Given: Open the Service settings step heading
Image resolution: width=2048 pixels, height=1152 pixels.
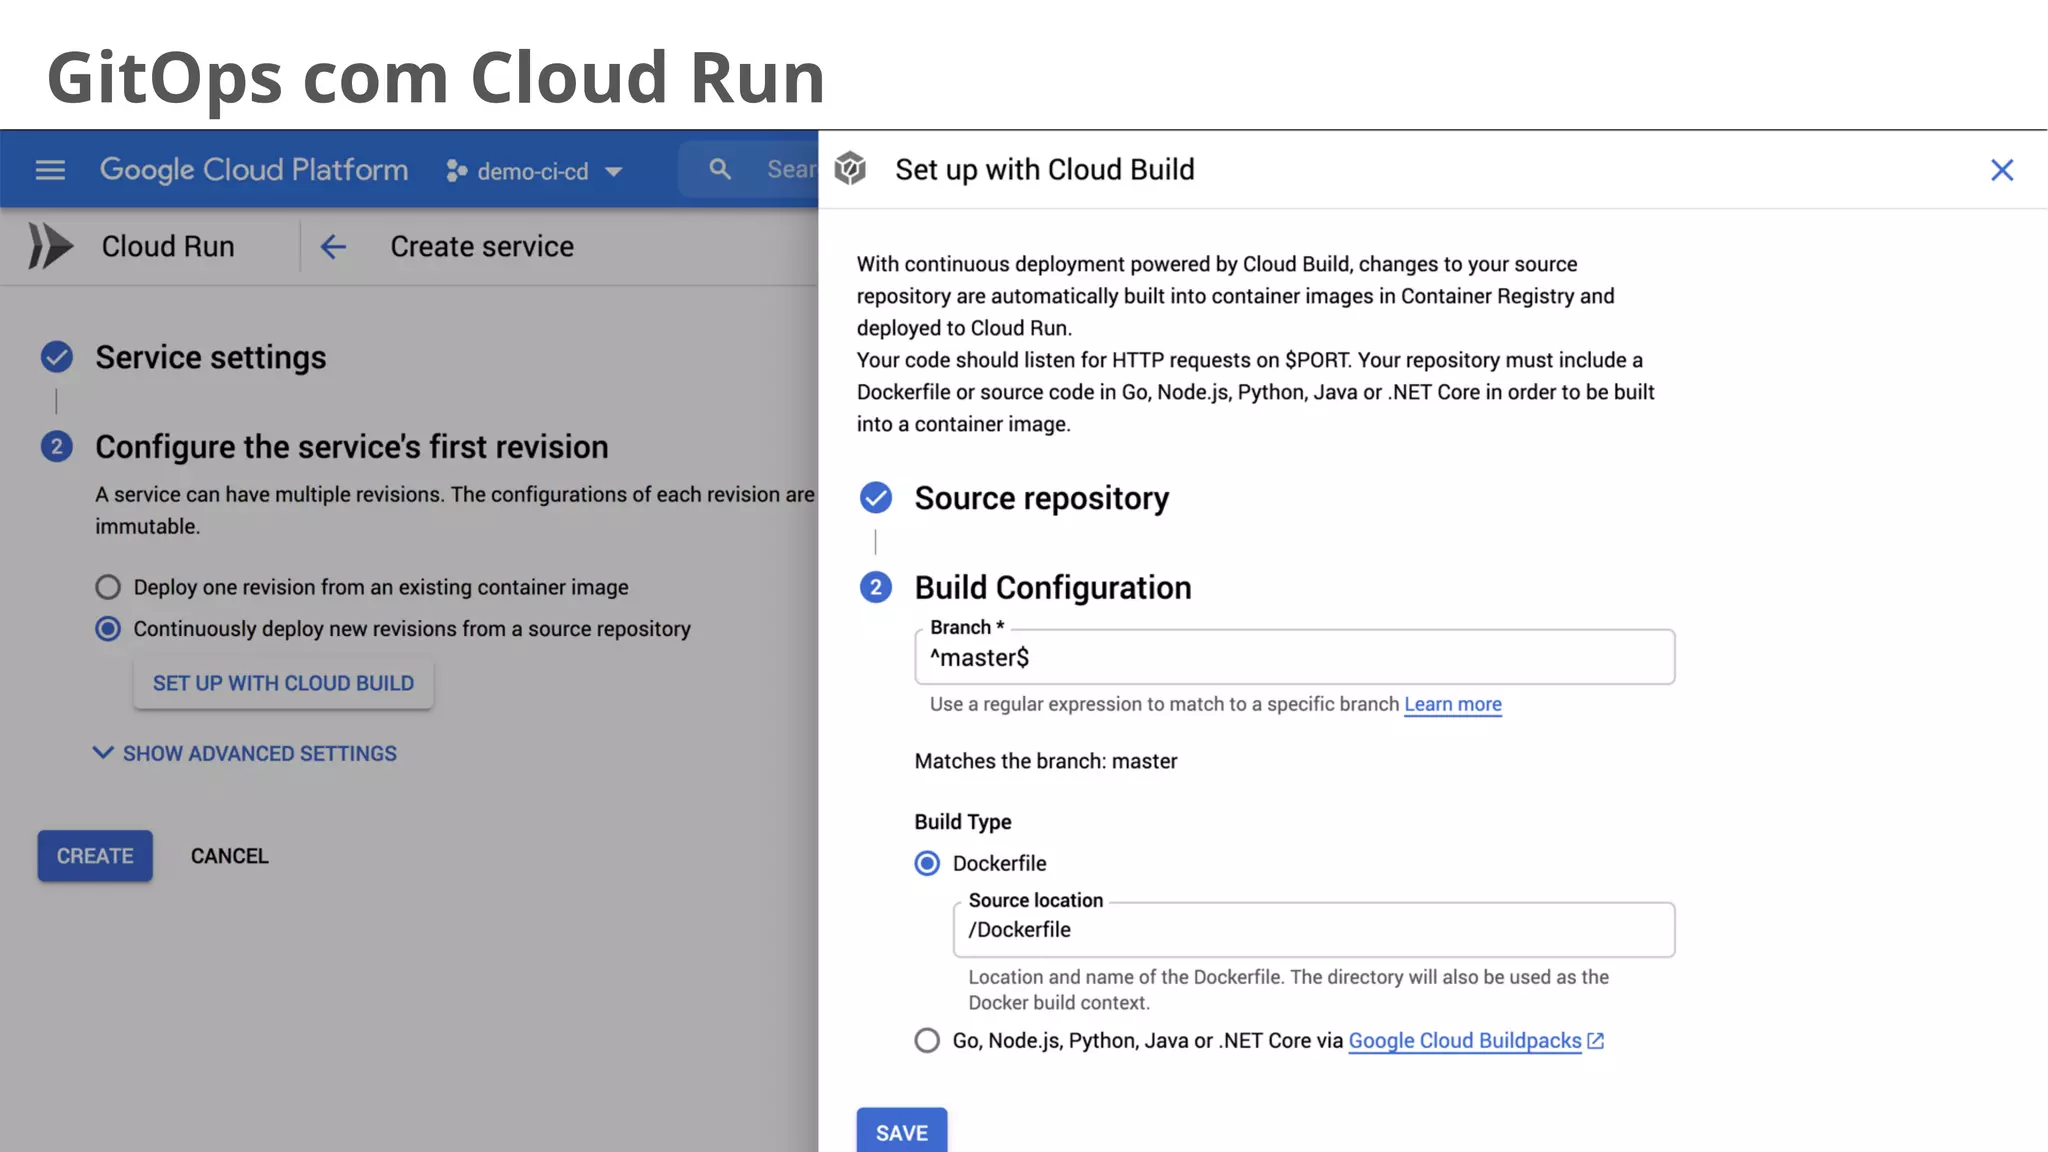Looking at the screenshot, I should tap(211, 357).
